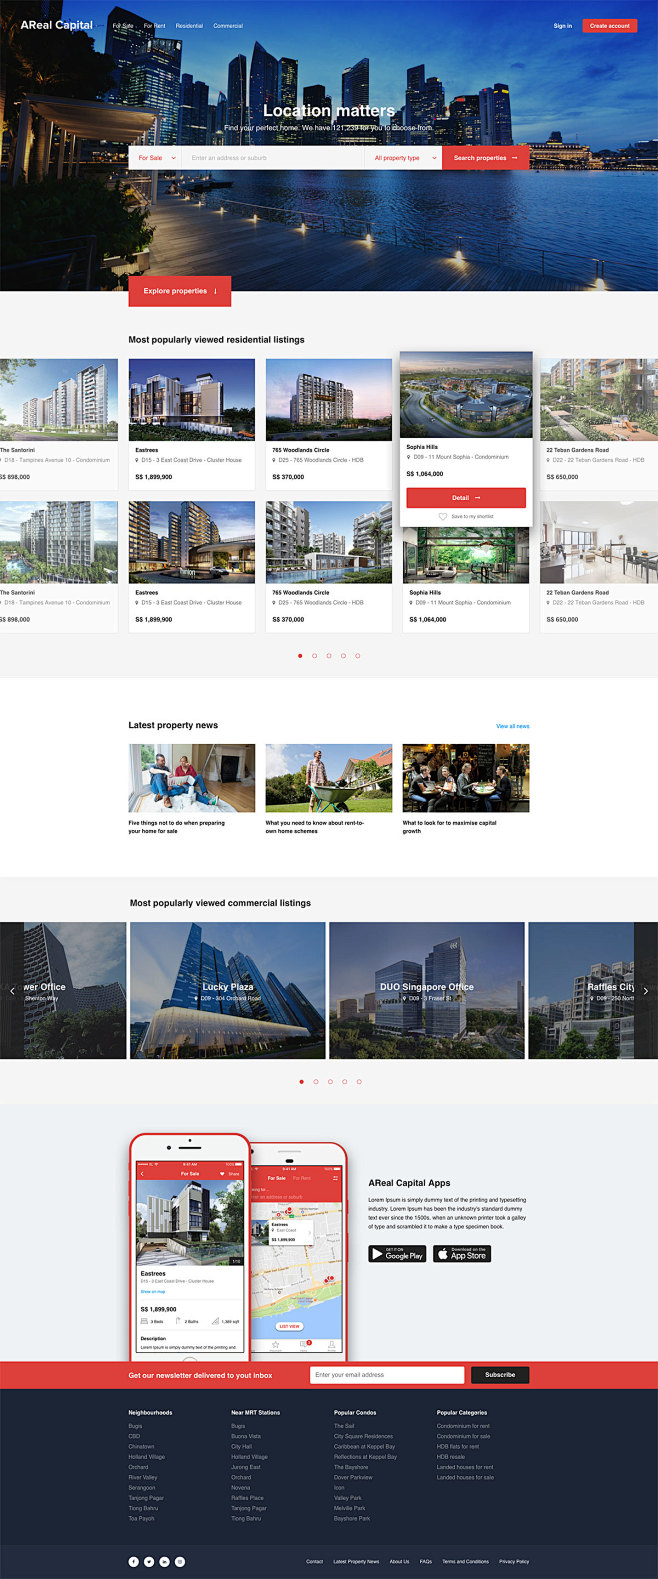Open news article on maximising capital growth

[466, 790]
